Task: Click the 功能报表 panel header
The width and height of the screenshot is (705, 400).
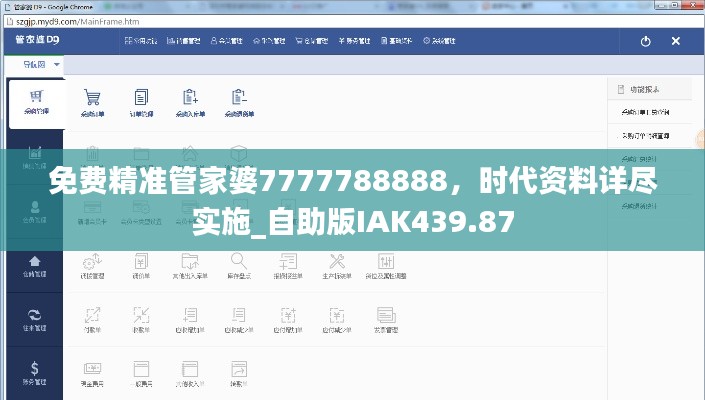Action: (x=645, y=90)
